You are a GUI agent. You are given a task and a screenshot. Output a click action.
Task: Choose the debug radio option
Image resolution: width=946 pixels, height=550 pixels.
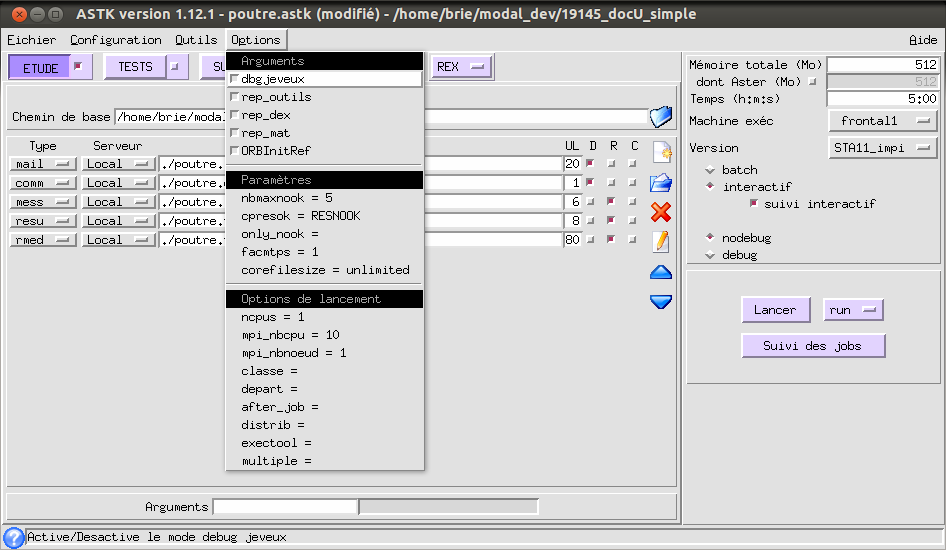click(711, 255)
